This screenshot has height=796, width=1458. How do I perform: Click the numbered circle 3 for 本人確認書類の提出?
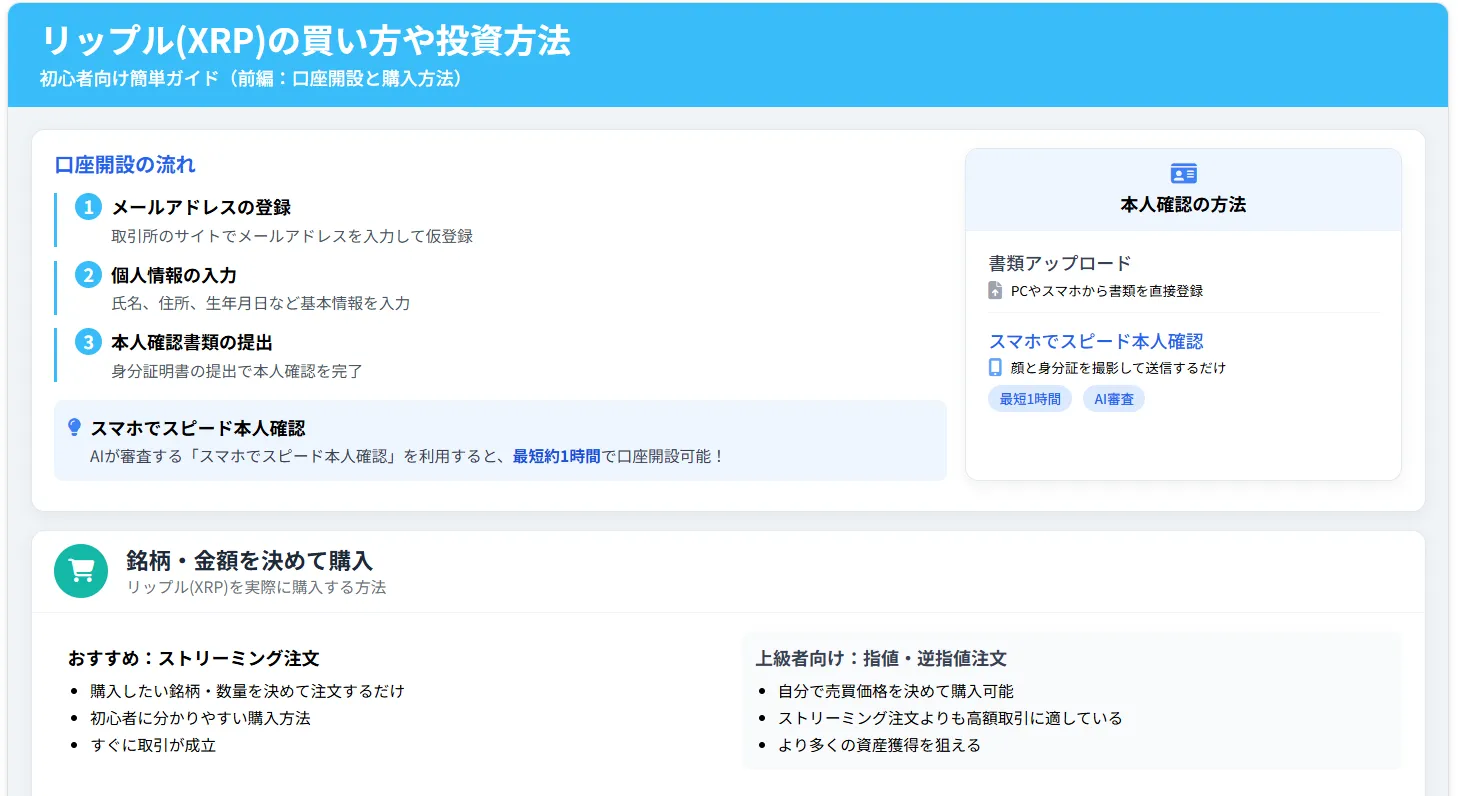(88, 342)
